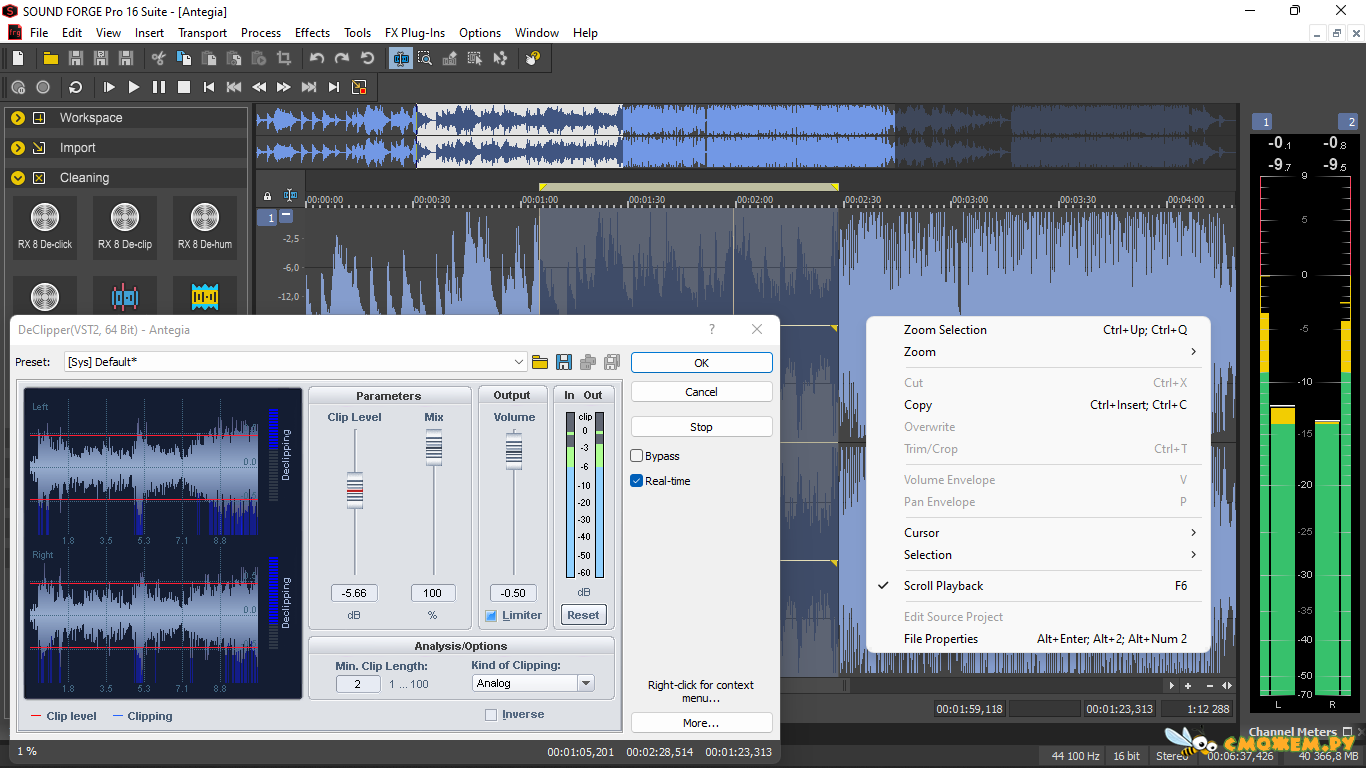Activate the Edit tool in the toolbar
Image resolution: width=1366 pixels, height=768 pixels.
click(401, 59)
